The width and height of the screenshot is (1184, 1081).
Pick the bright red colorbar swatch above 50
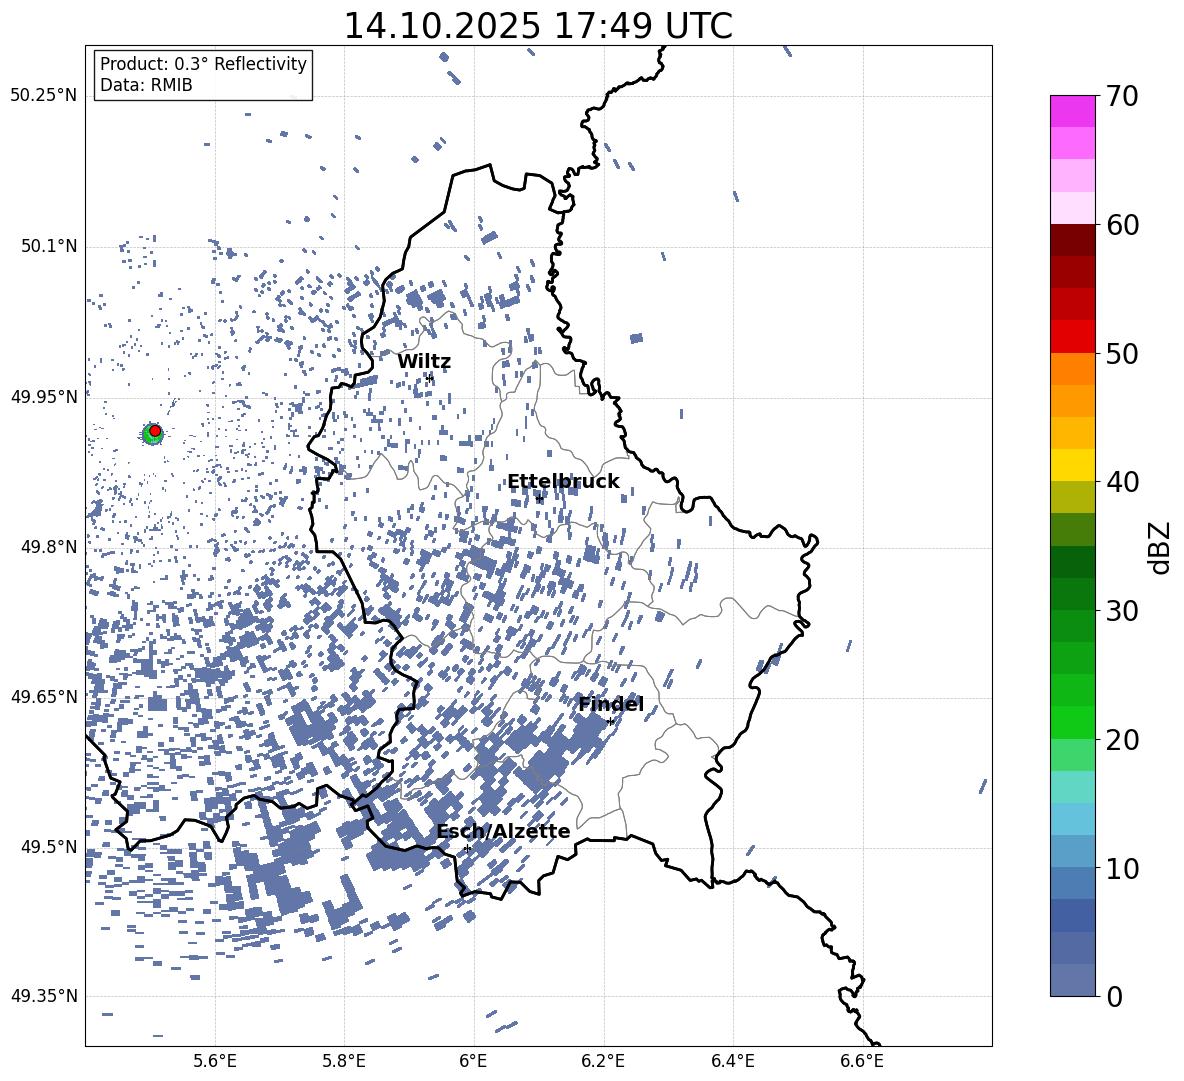click(x=1072, y=337)
